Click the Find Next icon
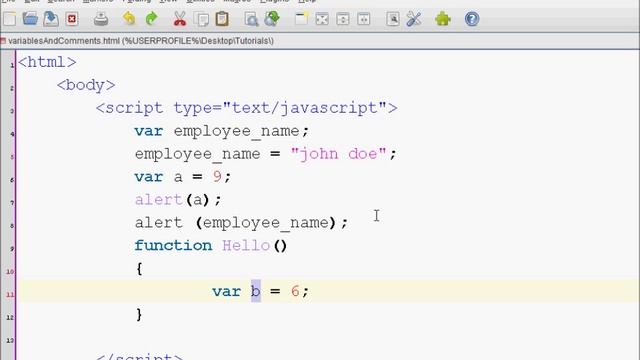Image resolution: width=640 pixels, height=360 pixels. [272, 19]
